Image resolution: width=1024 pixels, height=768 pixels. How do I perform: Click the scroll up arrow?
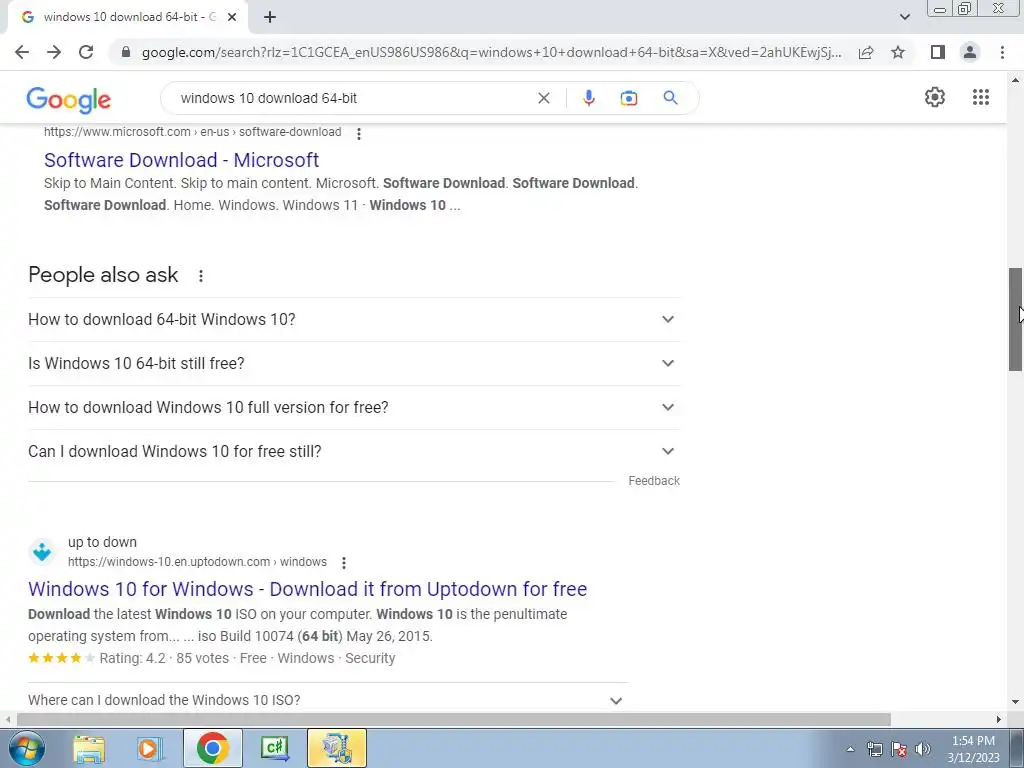tap(1015, 80)
